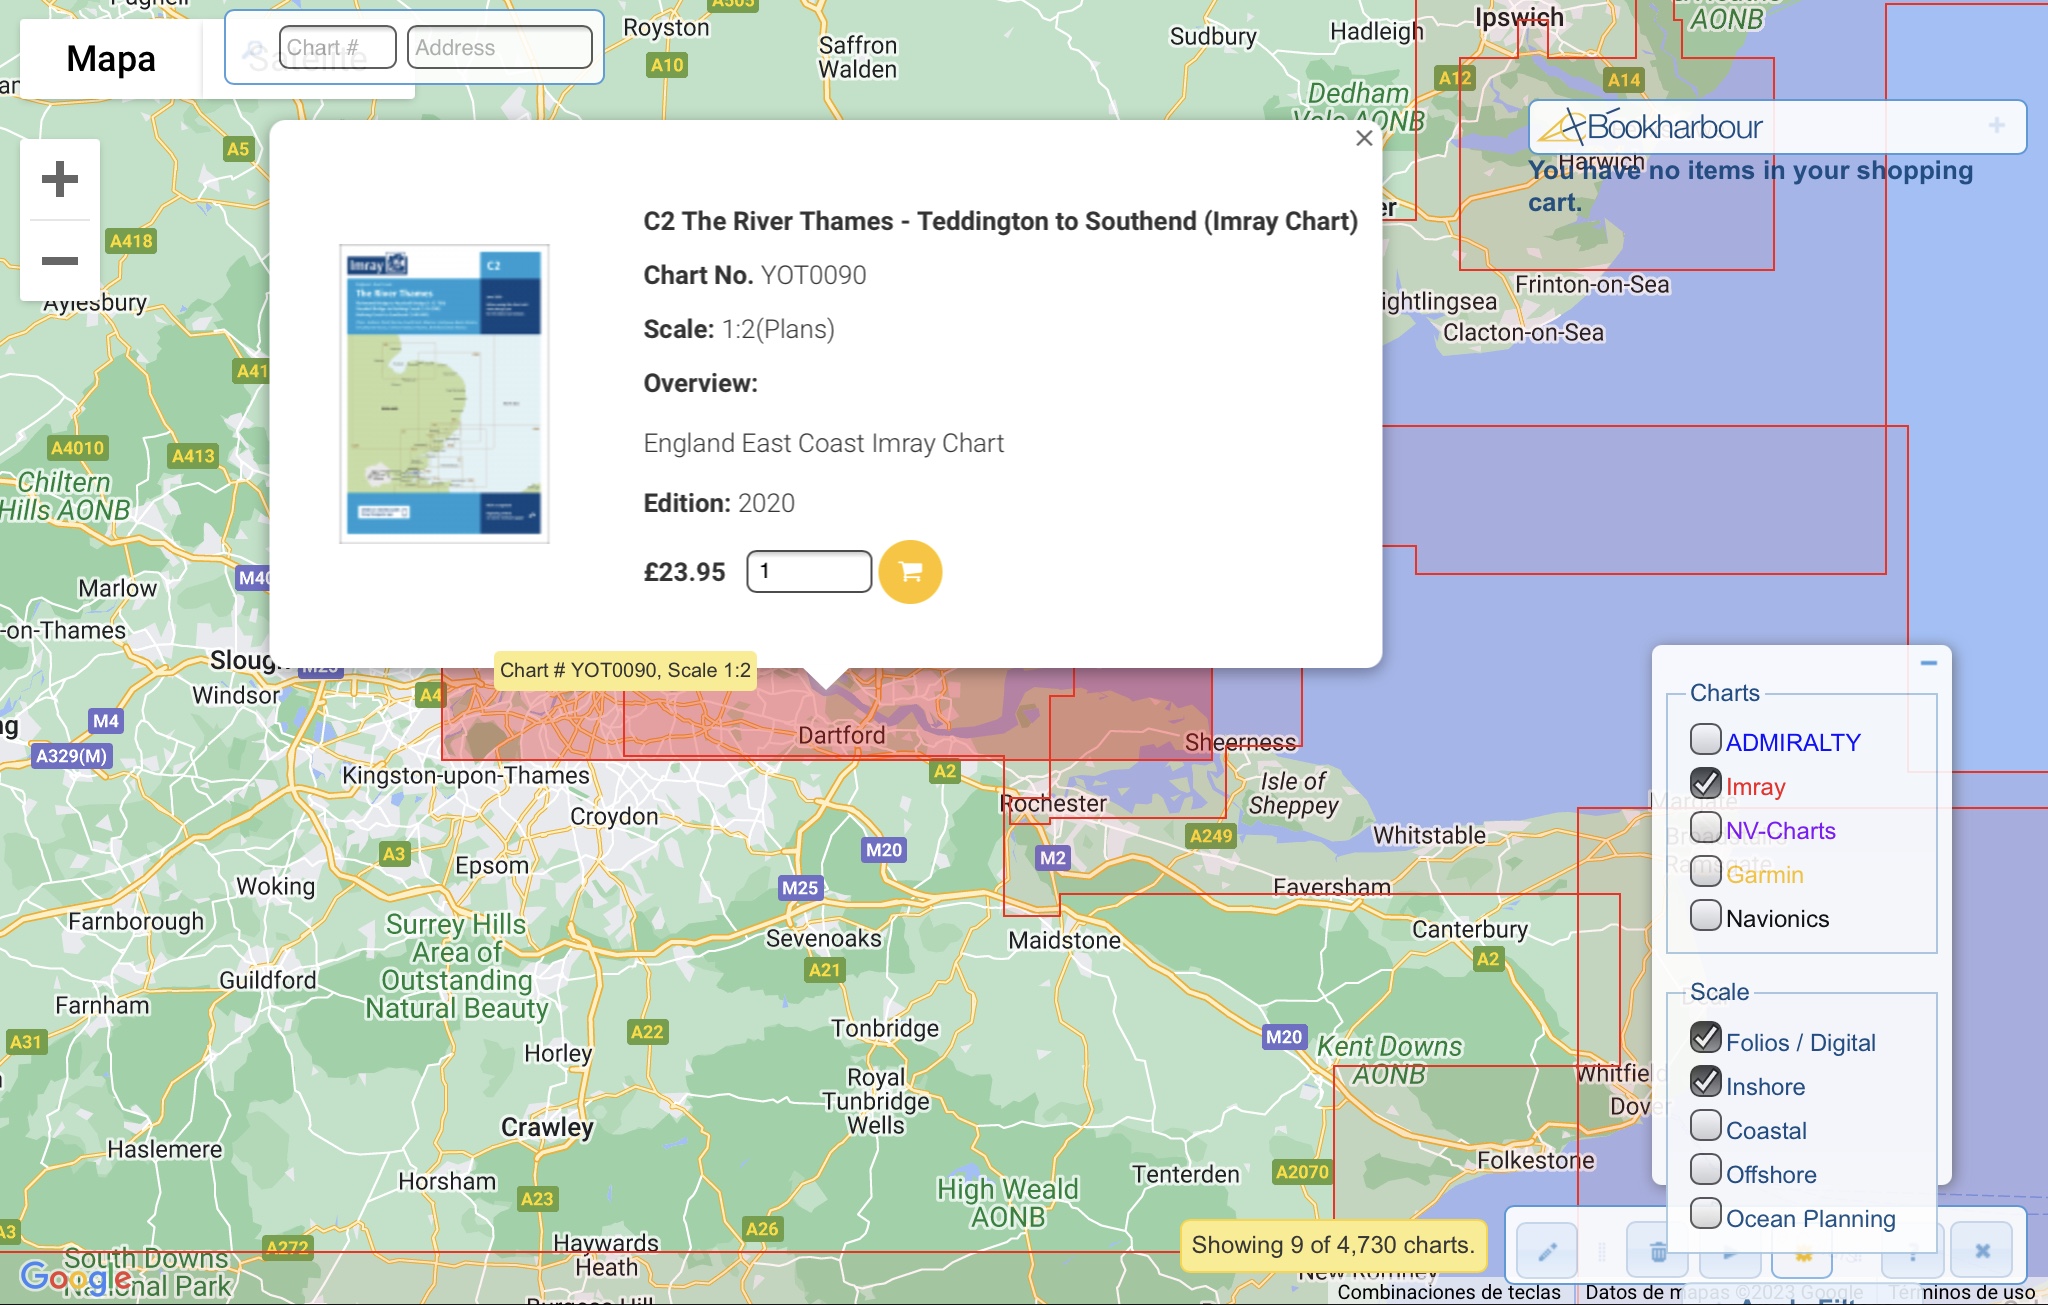Click the yellow add-to-cart button

pos(910,572)
